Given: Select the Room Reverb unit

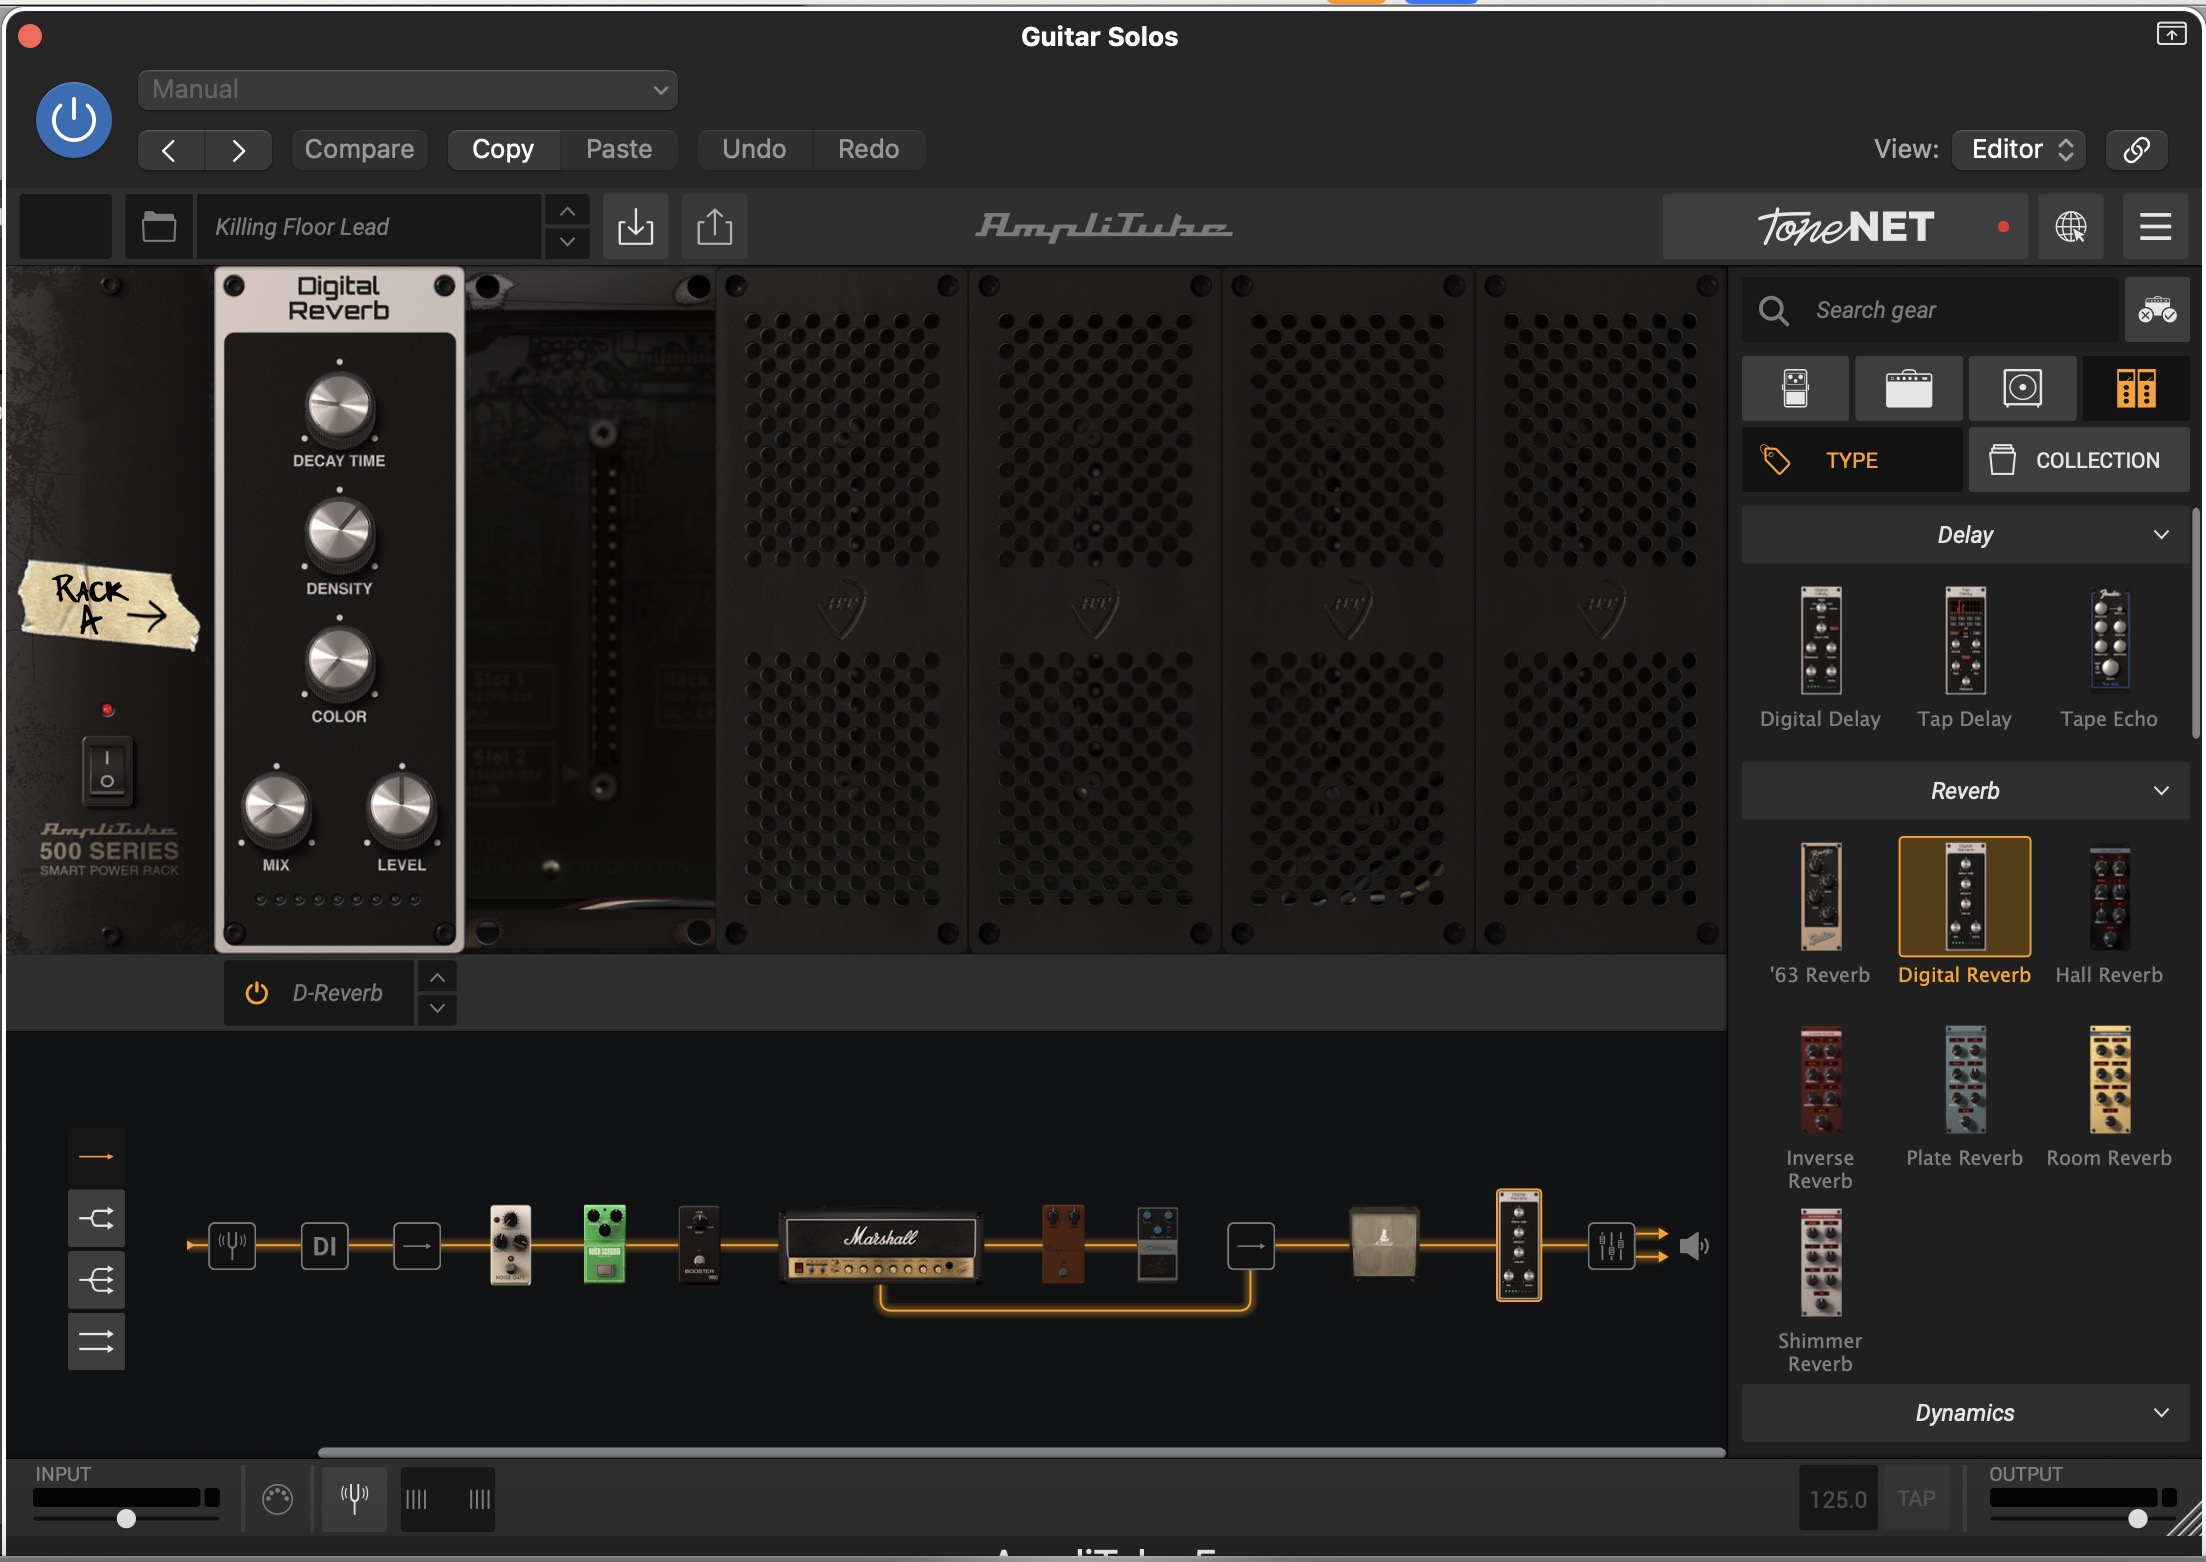Looking at the screenshot, I should tap(2109, 1080).
